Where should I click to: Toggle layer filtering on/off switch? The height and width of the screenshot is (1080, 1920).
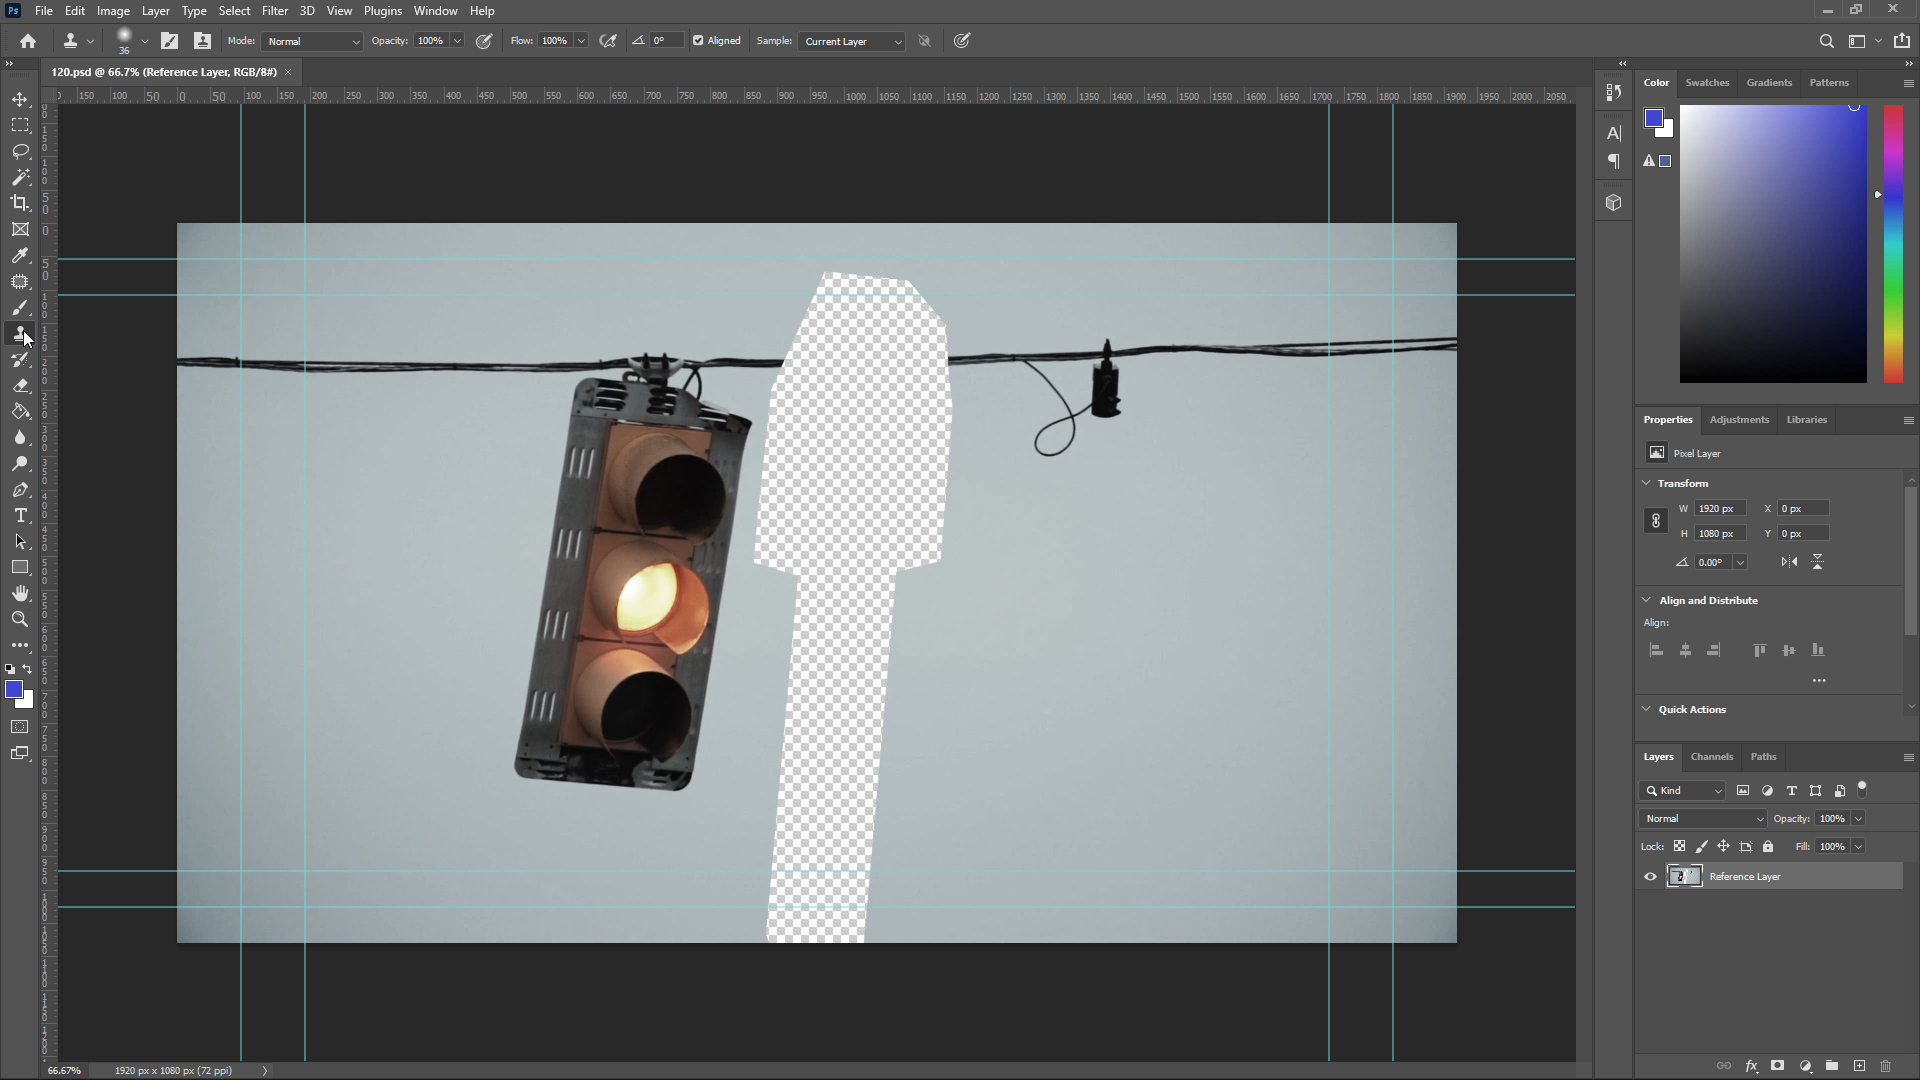point(1862,788)
